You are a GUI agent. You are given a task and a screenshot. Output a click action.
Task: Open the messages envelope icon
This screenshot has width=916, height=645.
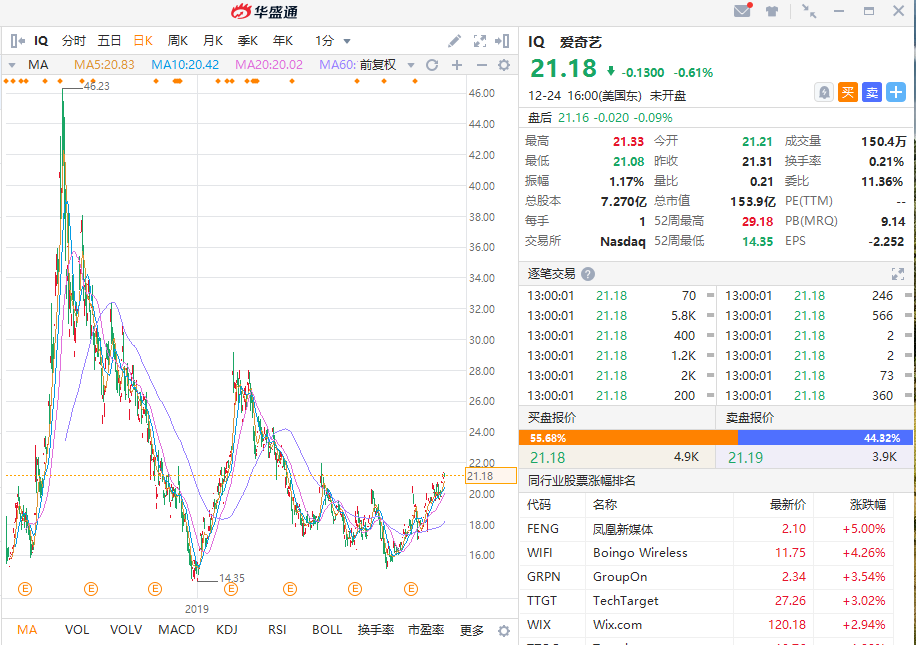pos(742,11)
